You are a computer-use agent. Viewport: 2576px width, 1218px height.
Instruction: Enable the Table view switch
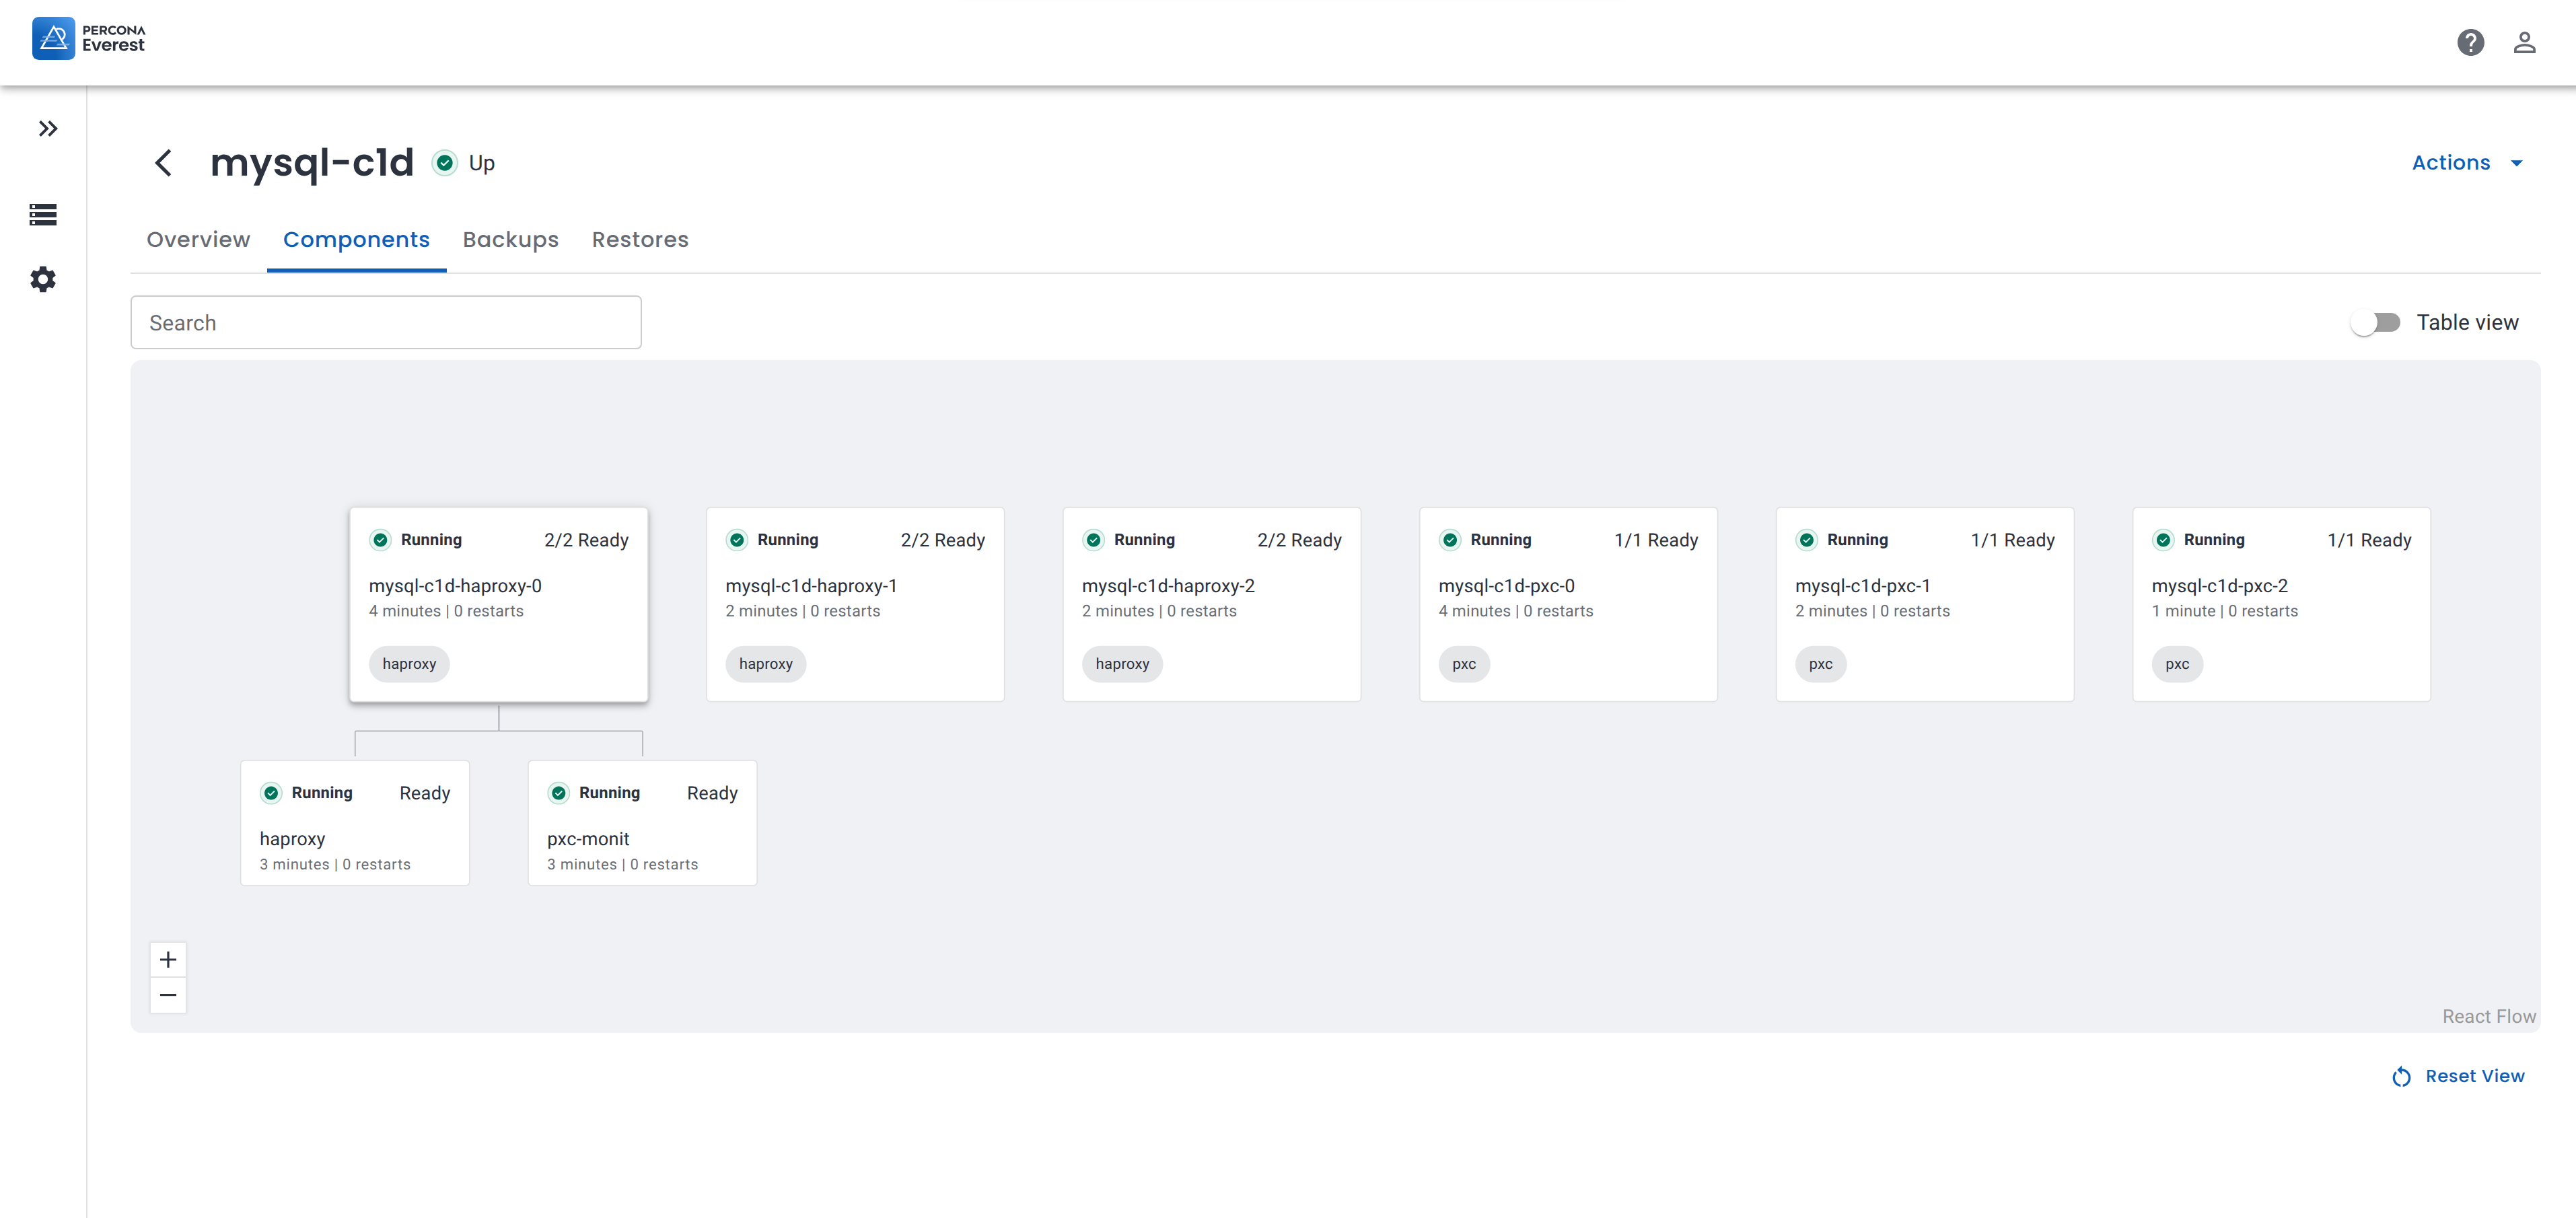click(2375, 322)
